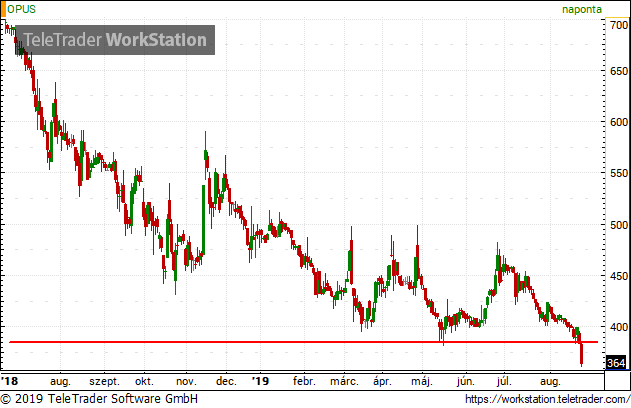Image resolution: width=631 pixels, height=408 pixels.
Task: Click the OPUS ticker label
Action: tap(21, 9)
